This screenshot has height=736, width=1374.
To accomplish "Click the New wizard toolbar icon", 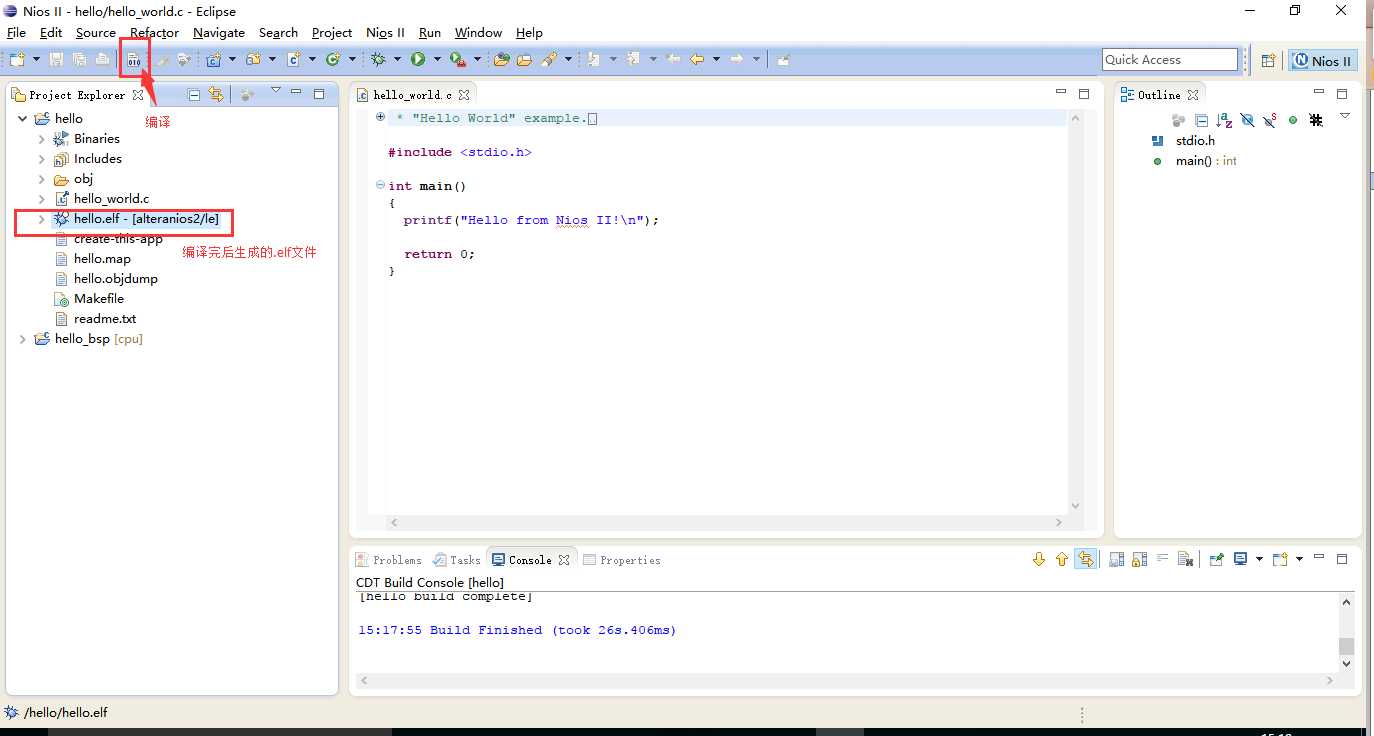I will pyautogui.click(x=17, y=59).
